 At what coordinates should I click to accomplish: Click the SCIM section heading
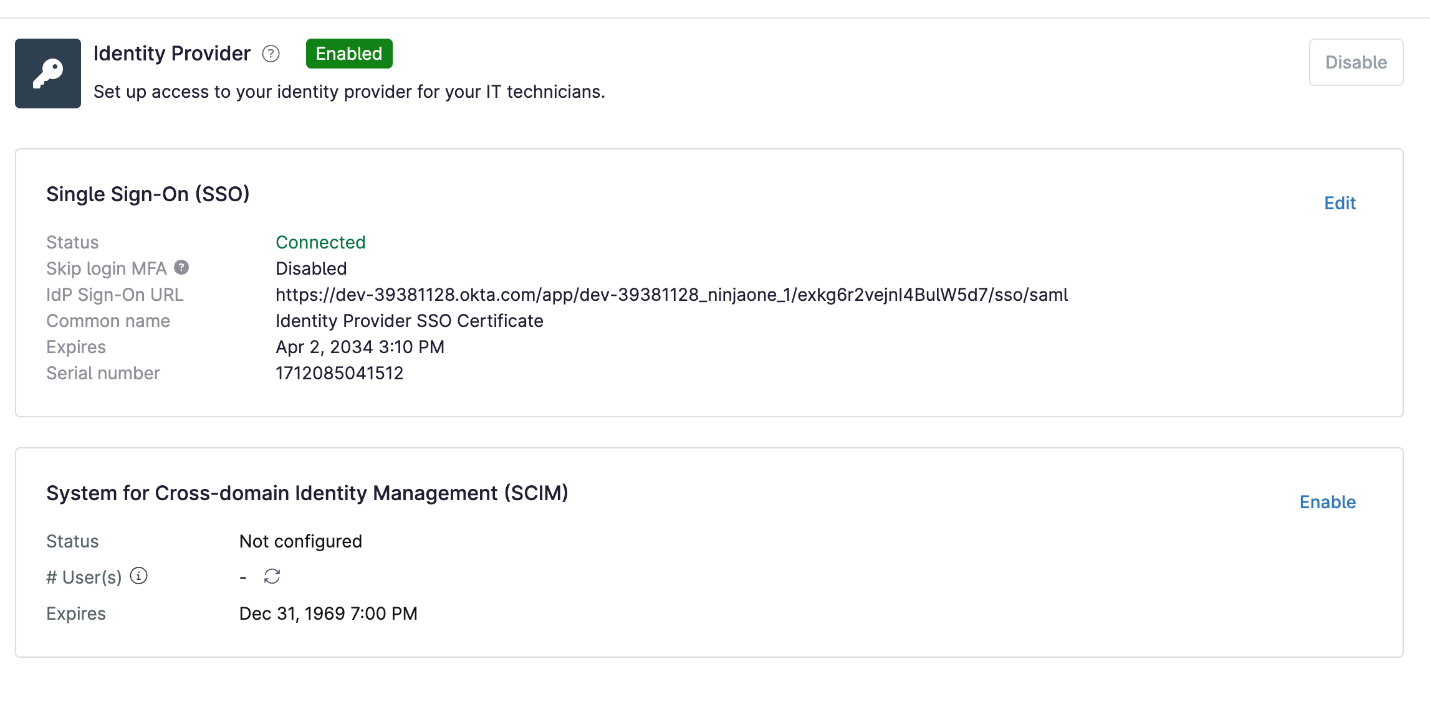click(307, 493)
